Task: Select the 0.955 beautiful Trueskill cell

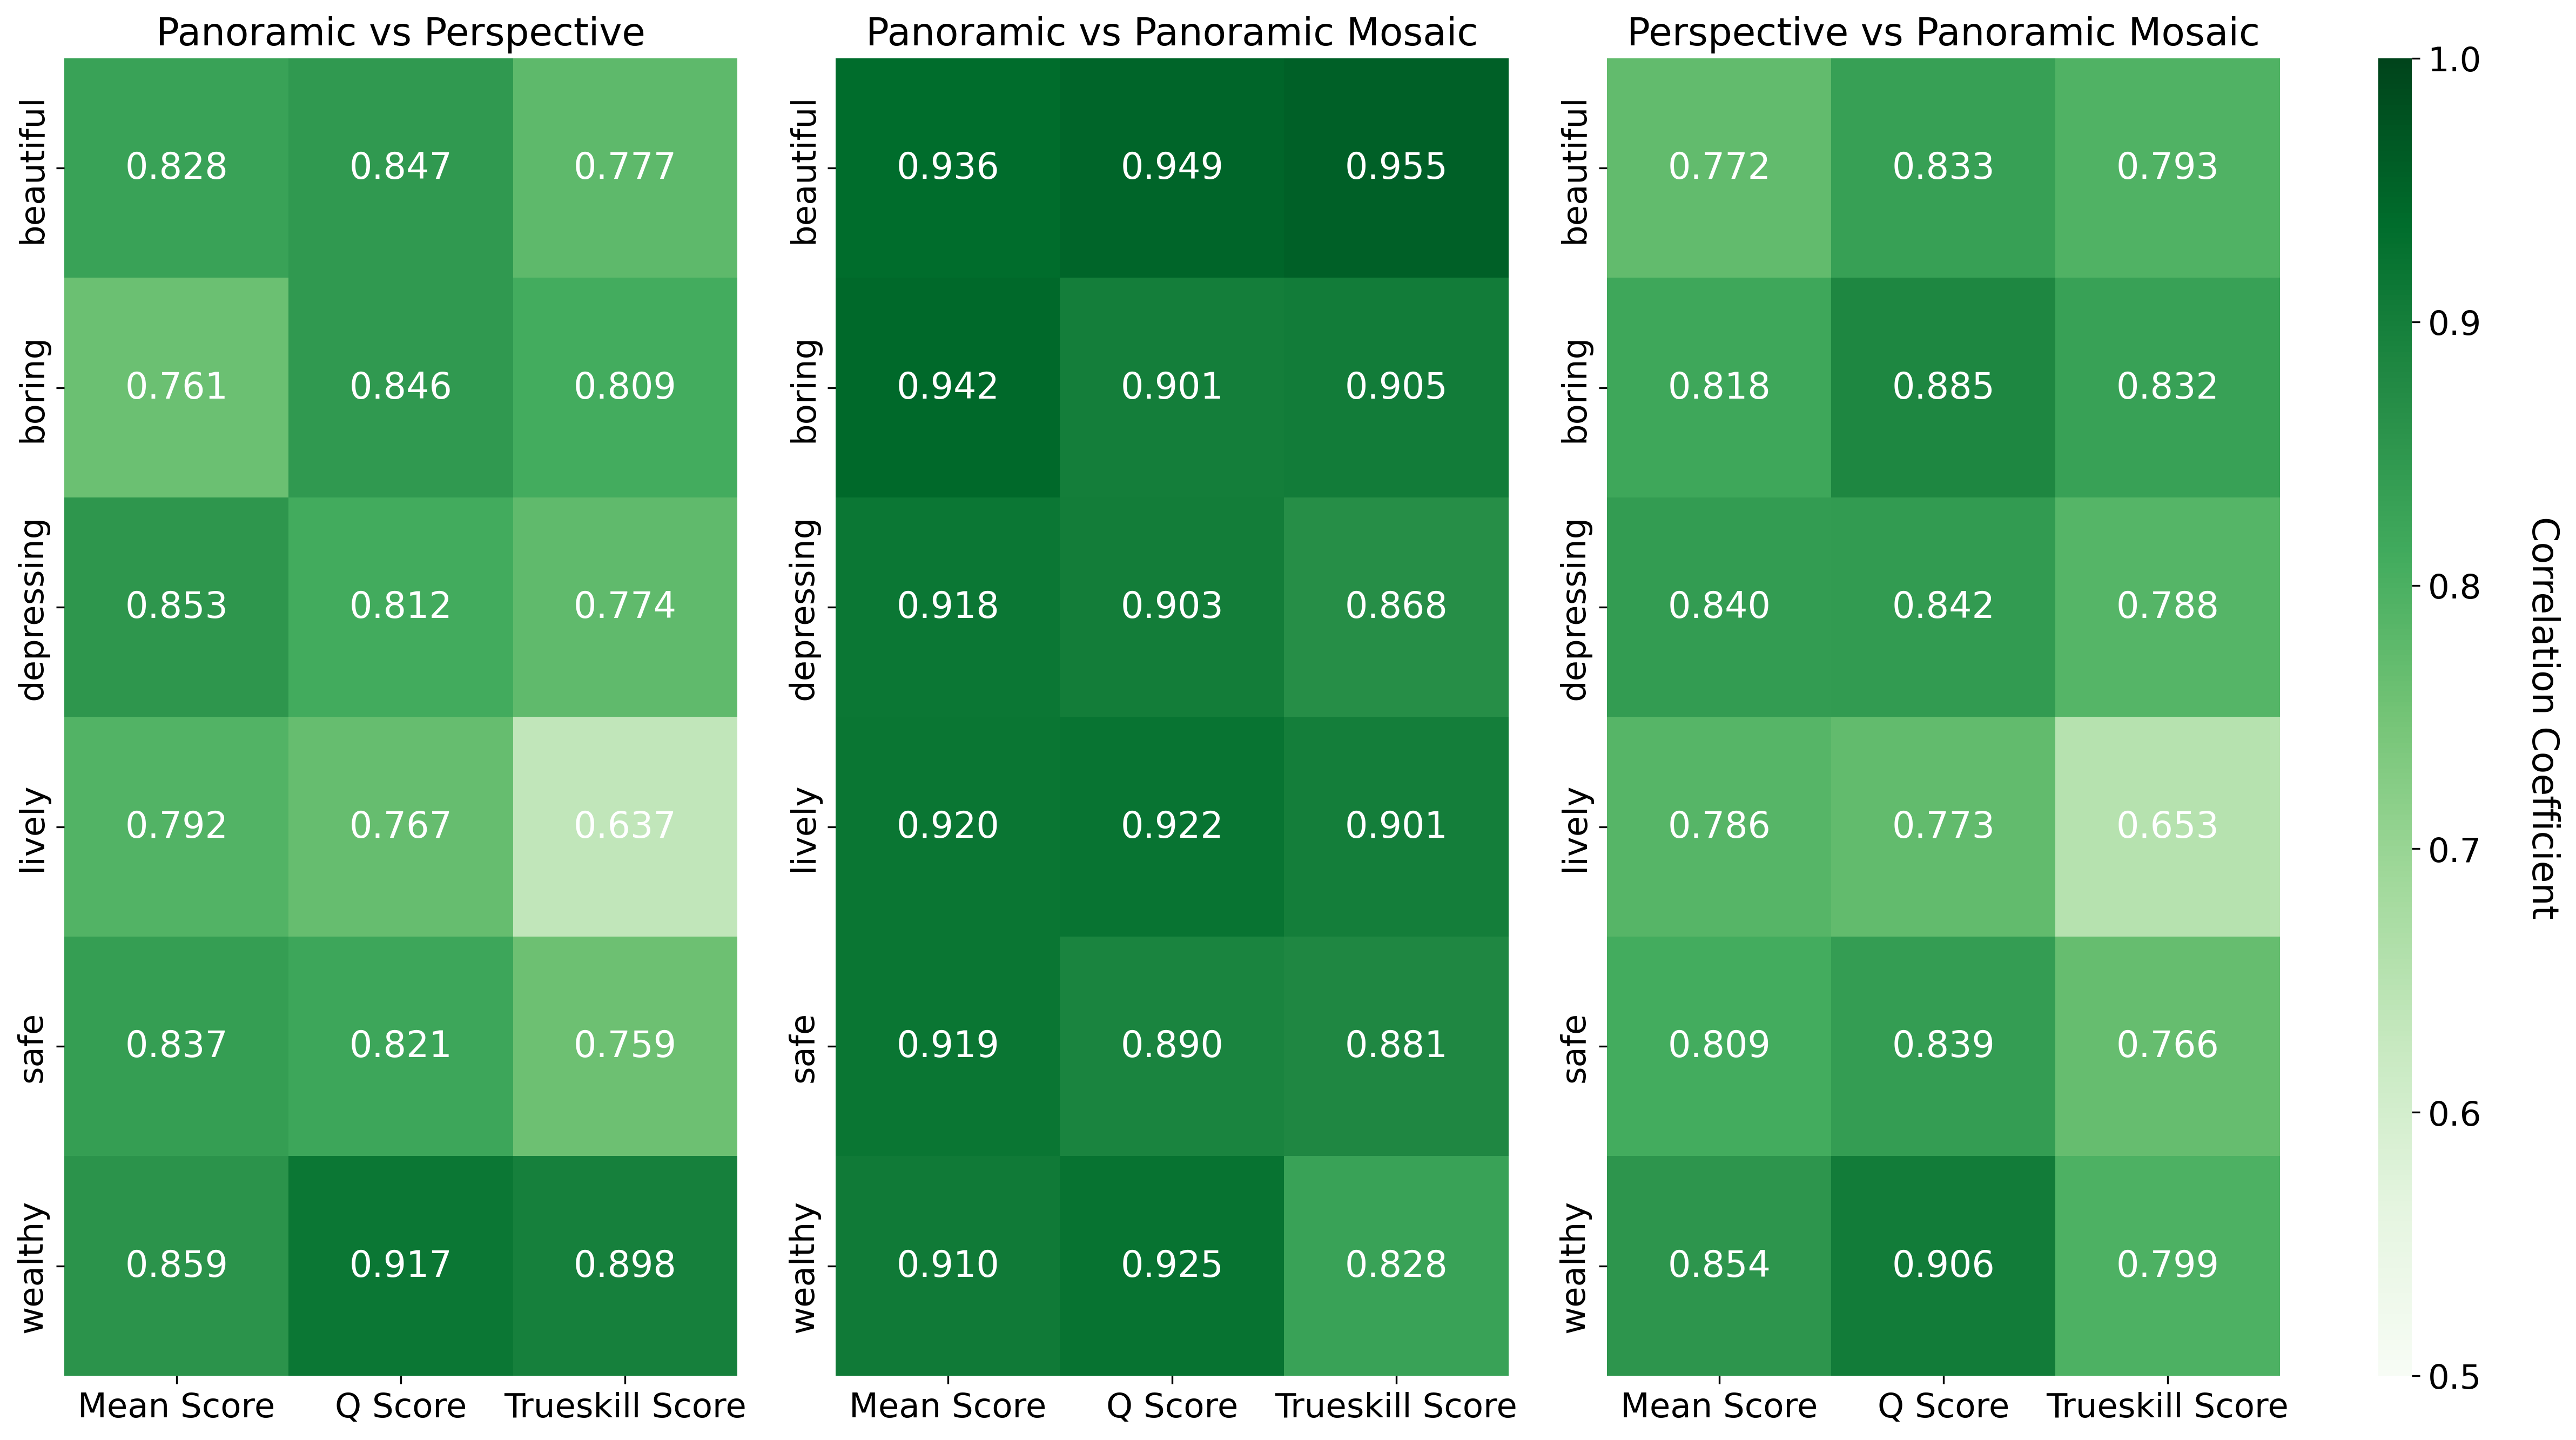Action: click(1395, 167)
